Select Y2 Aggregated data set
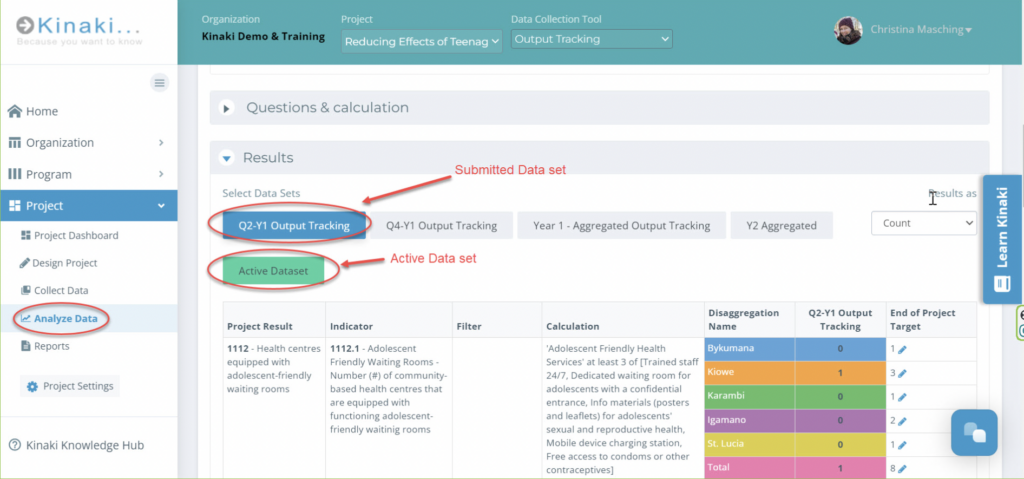This screenshot has height=479, width=1024. click(782, 225)
